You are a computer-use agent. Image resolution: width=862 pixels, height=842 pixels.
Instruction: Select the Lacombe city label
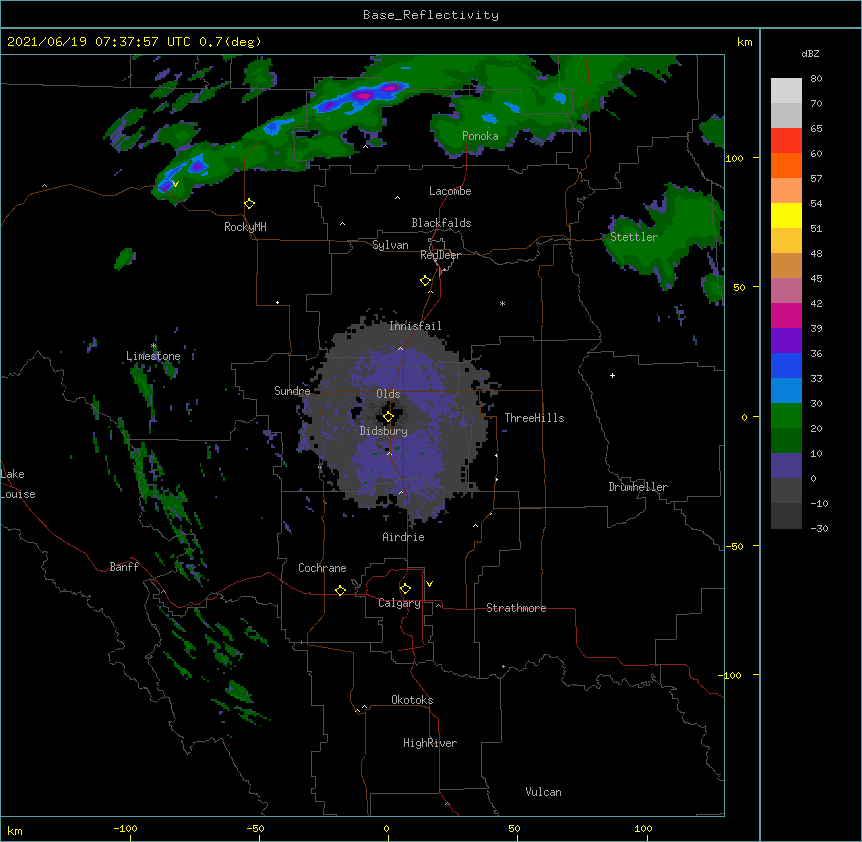pyautogui.click(x=450, y=191)
